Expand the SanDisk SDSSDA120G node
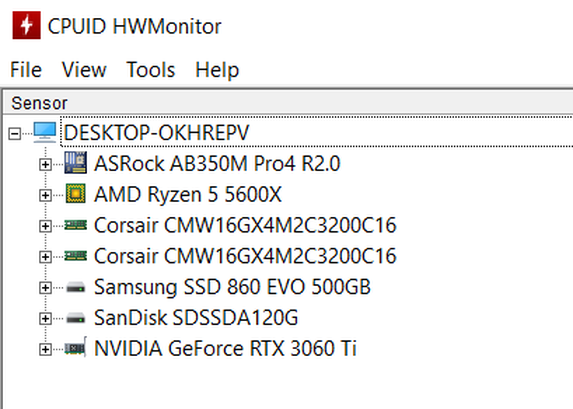 (45, 318)
